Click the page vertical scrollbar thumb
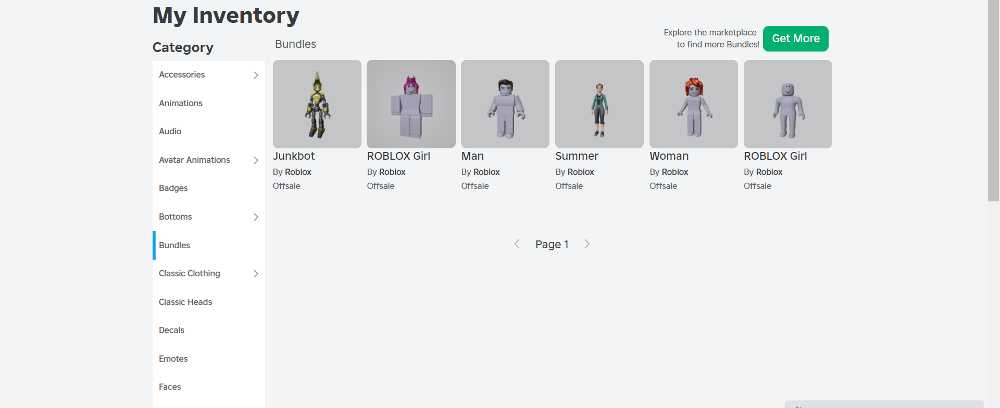The image size is (1000, 408). pyautogui.click(x=994, y=100)
